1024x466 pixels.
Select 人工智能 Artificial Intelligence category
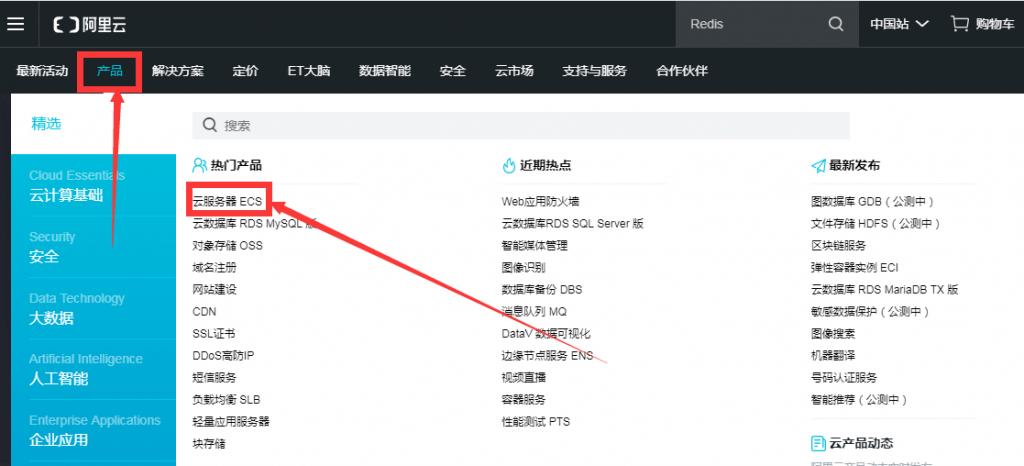[x=93, y=369]
